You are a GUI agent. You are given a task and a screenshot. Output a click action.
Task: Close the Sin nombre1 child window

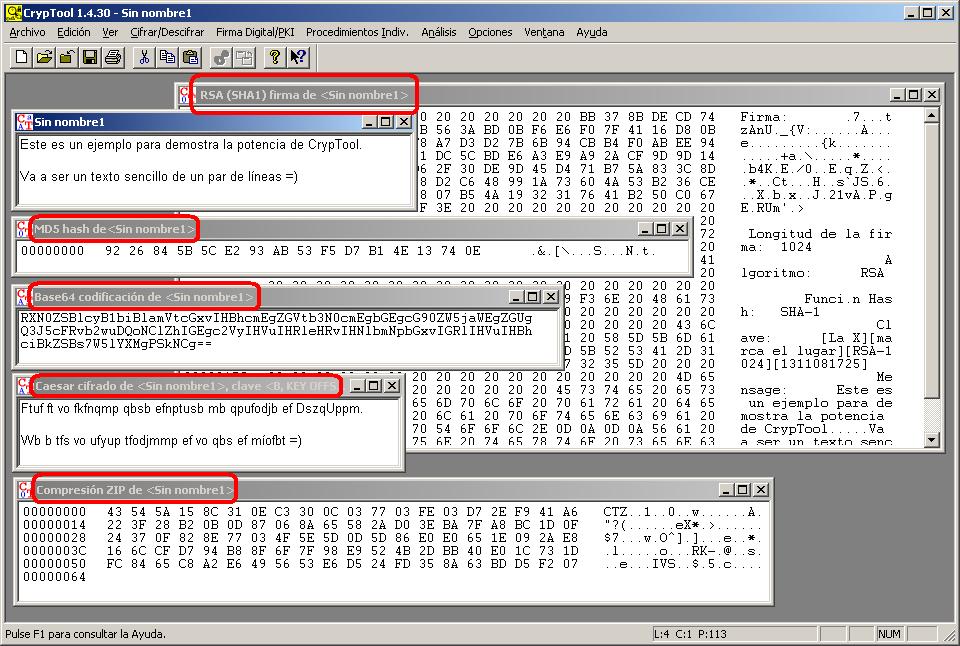(403, 122)
